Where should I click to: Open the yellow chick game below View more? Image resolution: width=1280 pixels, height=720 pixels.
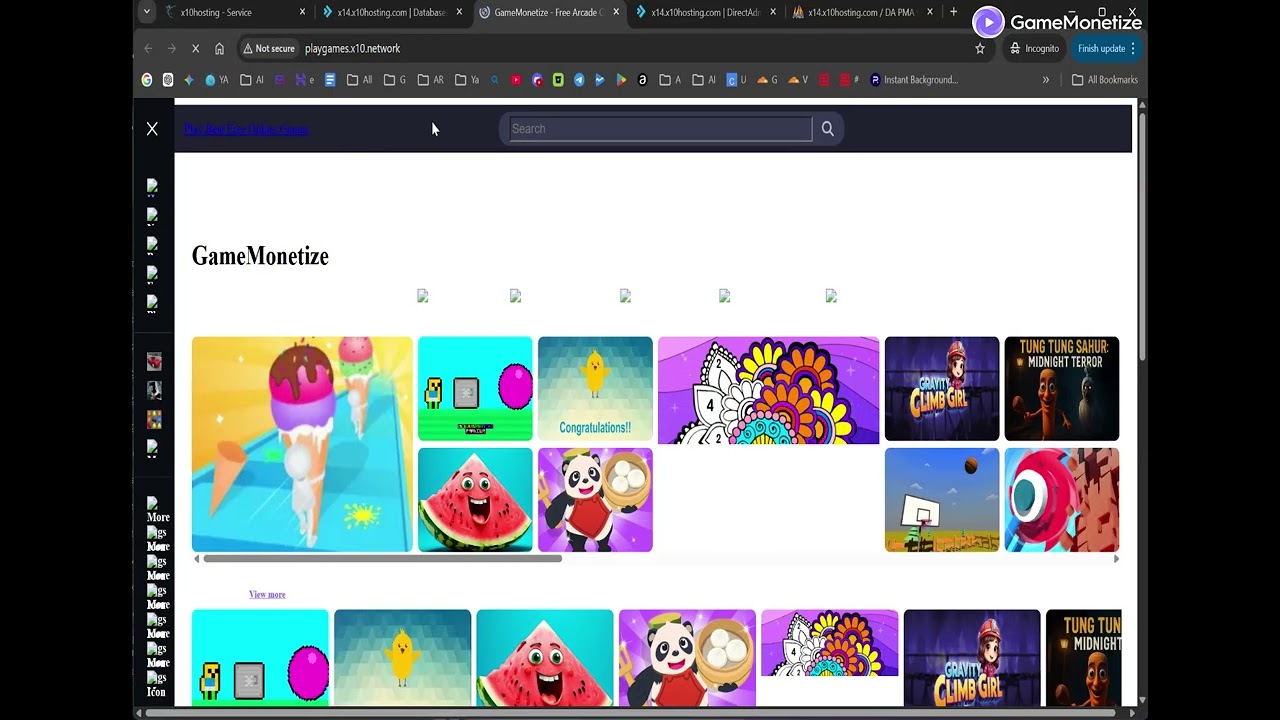(x=402, y=658)
